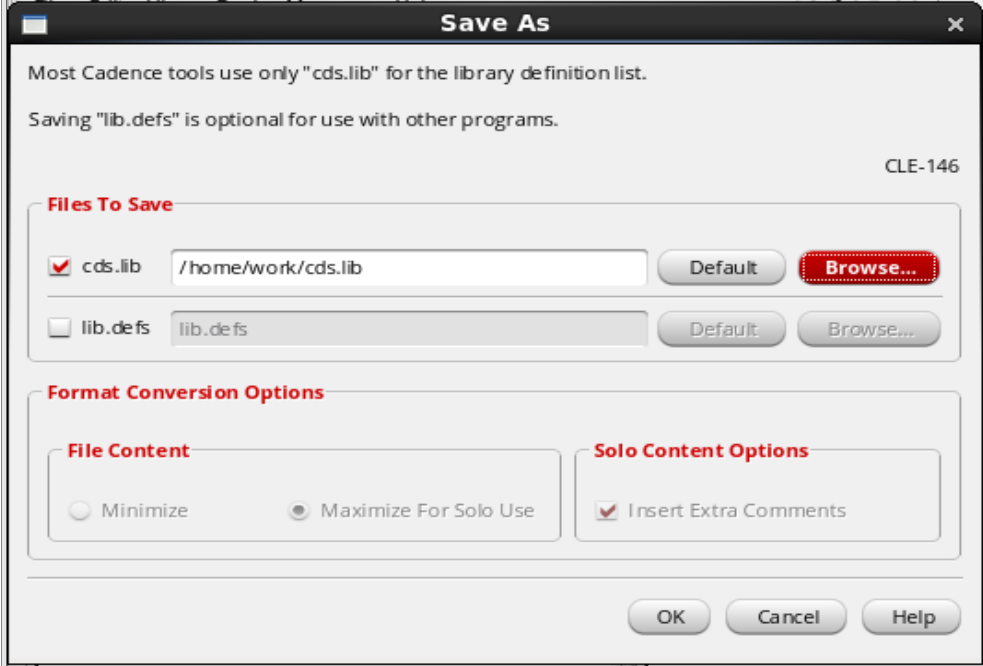
Task: Select the Minimize radio option
Action: (79, 511)
